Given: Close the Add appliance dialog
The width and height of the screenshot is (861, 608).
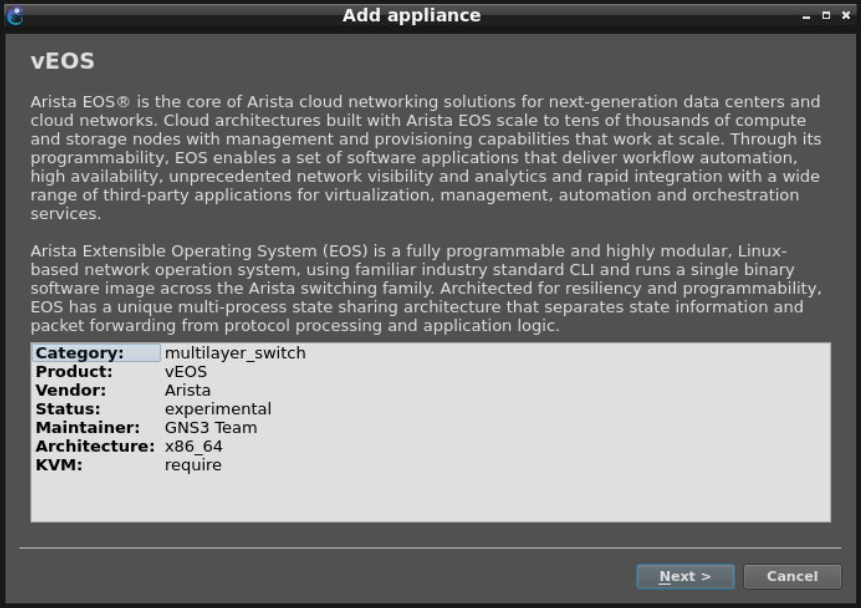Looking at the screenshot, I should pos(846,16).
